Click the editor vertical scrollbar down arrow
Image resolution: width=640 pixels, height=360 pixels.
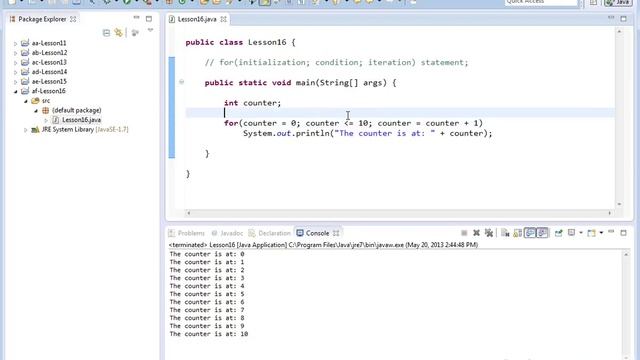620,204
